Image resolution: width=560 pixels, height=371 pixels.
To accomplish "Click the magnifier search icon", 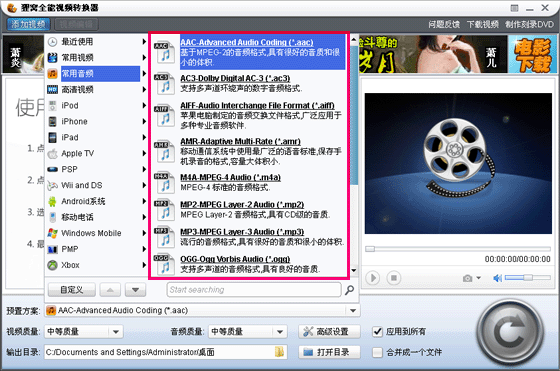I will 350,290.
